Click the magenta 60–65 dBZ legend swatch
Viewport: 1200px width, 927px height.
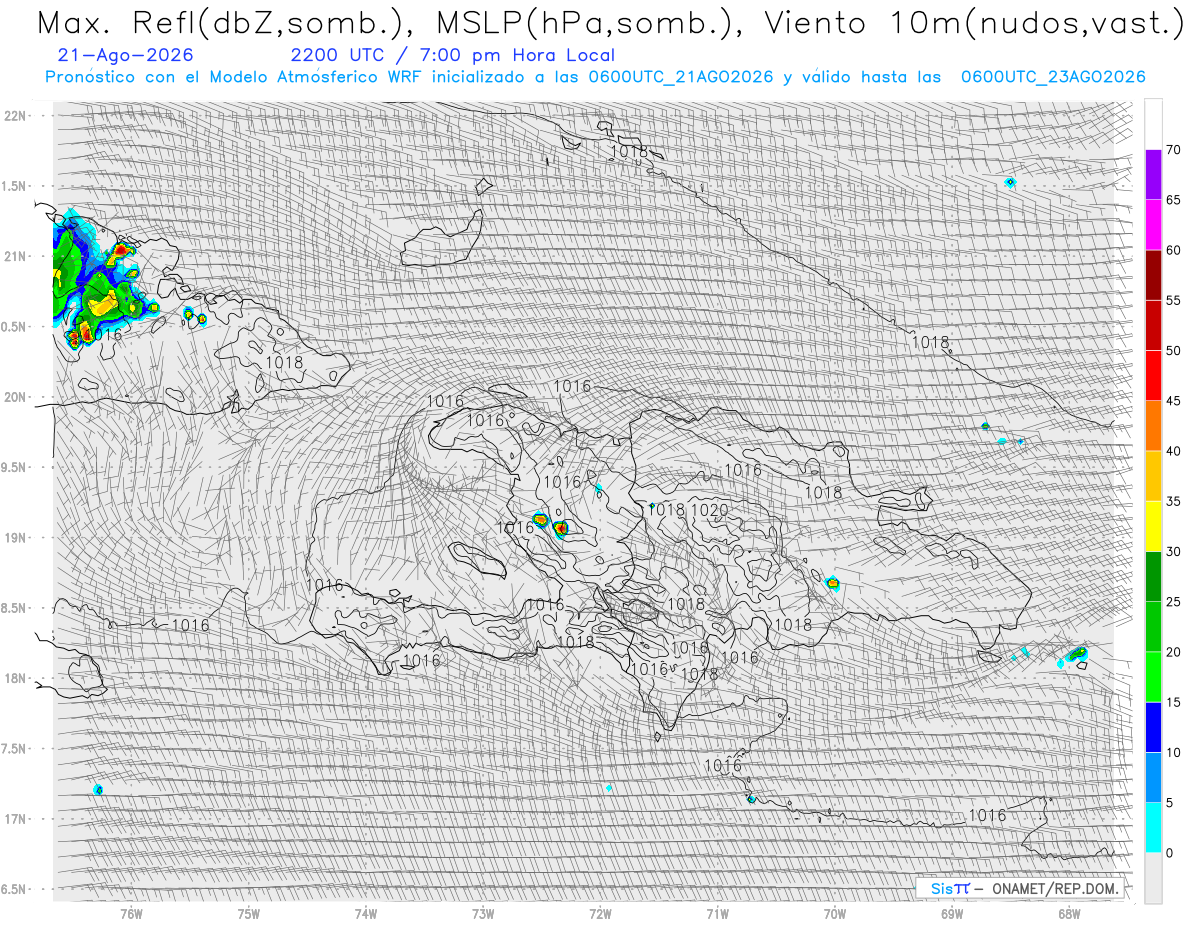[1153, 225]
